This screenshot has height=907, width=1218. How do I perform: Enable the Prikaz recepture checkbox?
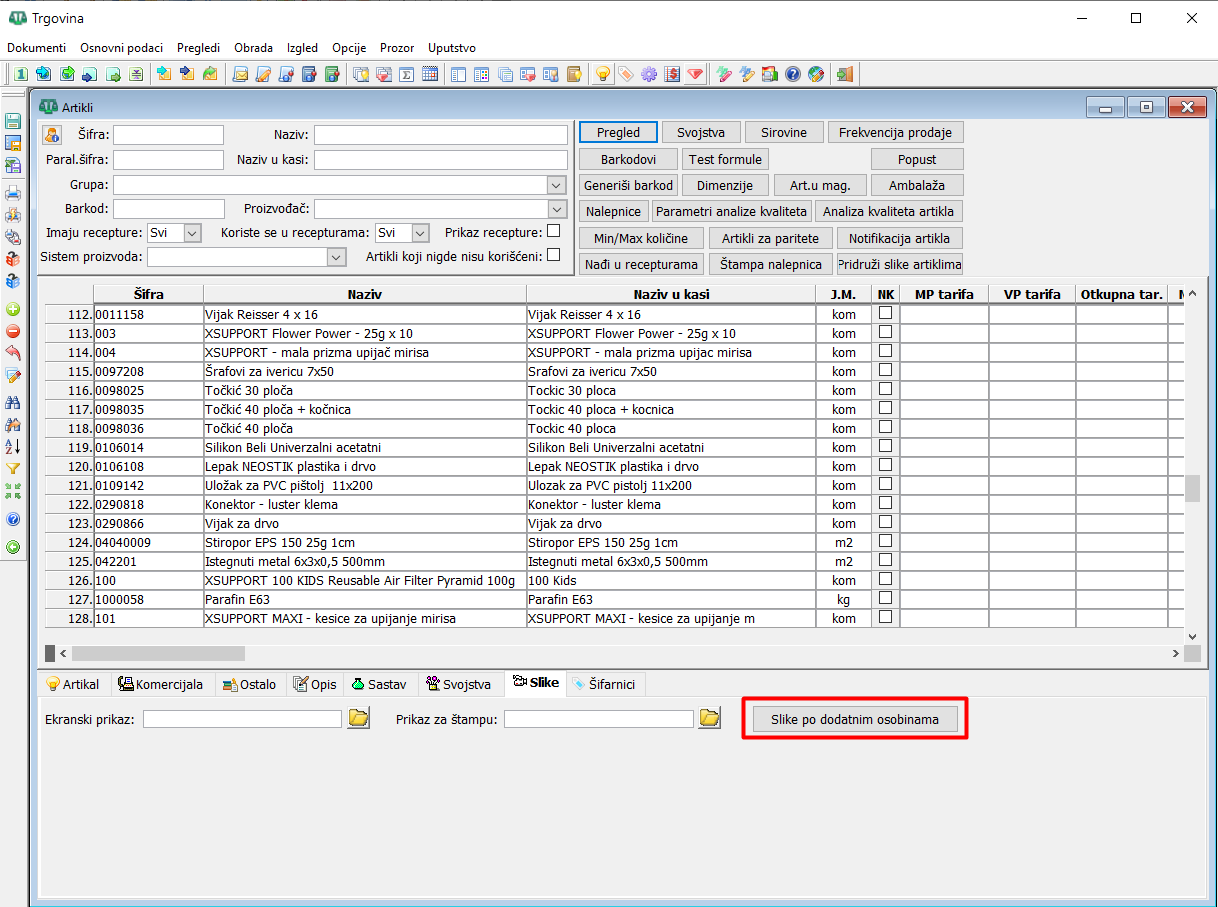point(553,232)
